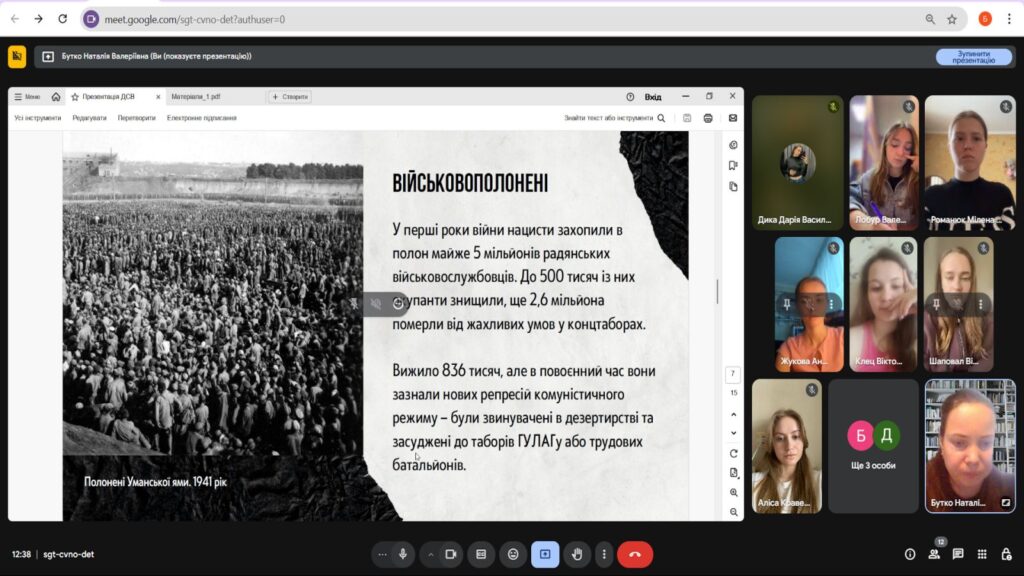Switch to the Матеріали_1.pdf tab
Viewport: 1024px width, 576px height.
tap(196, 97)
